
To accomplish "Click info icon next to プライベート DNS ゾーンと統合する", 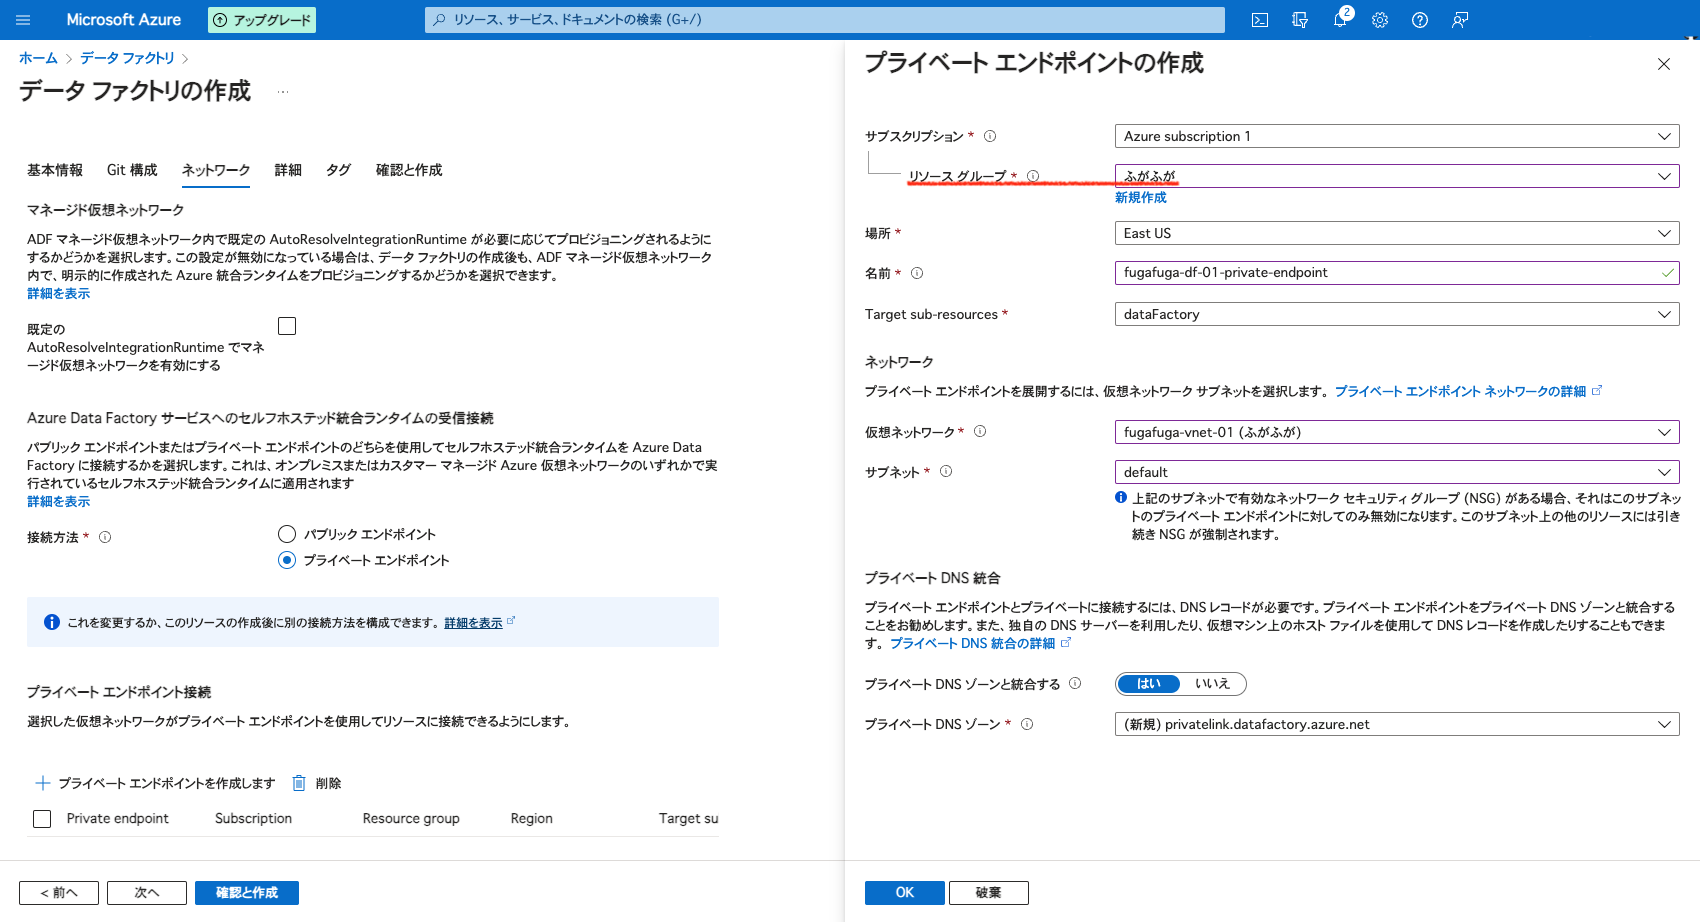I will [x=1075, y=684].
